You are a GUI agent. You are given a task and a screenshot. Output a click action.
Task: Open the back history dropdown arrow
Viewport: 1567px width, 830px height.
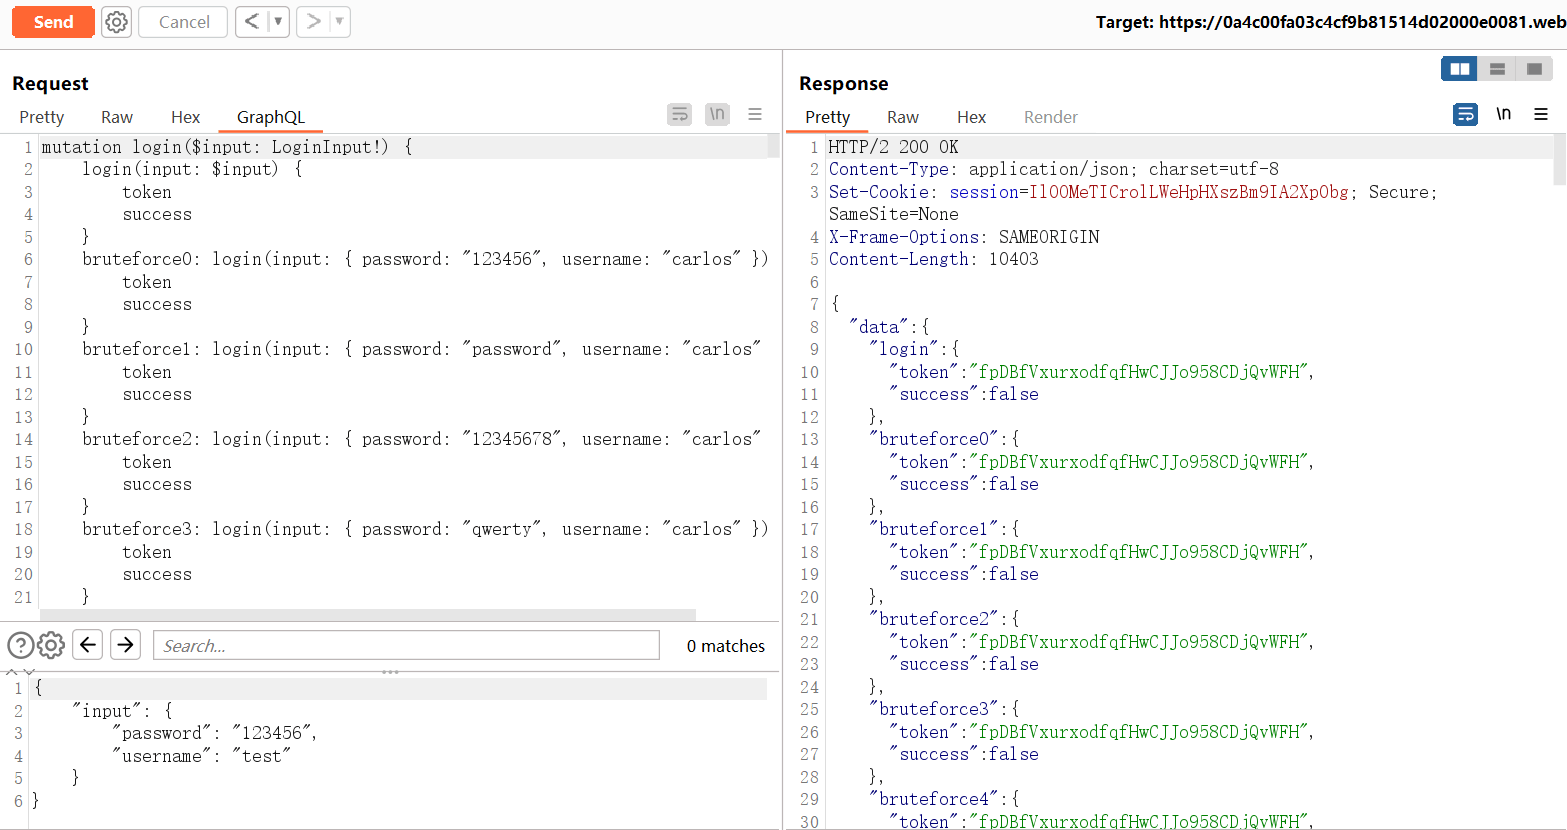[x=278, y=22]
